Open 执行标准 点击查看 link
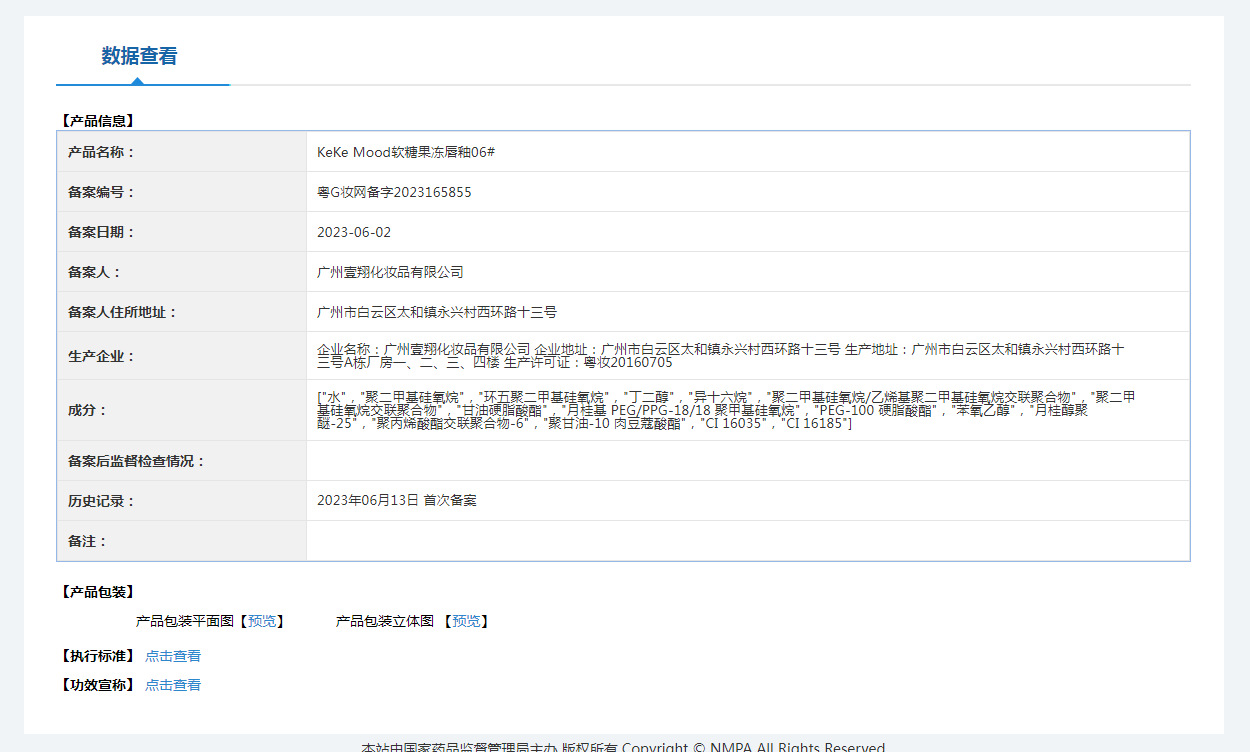 173,657
